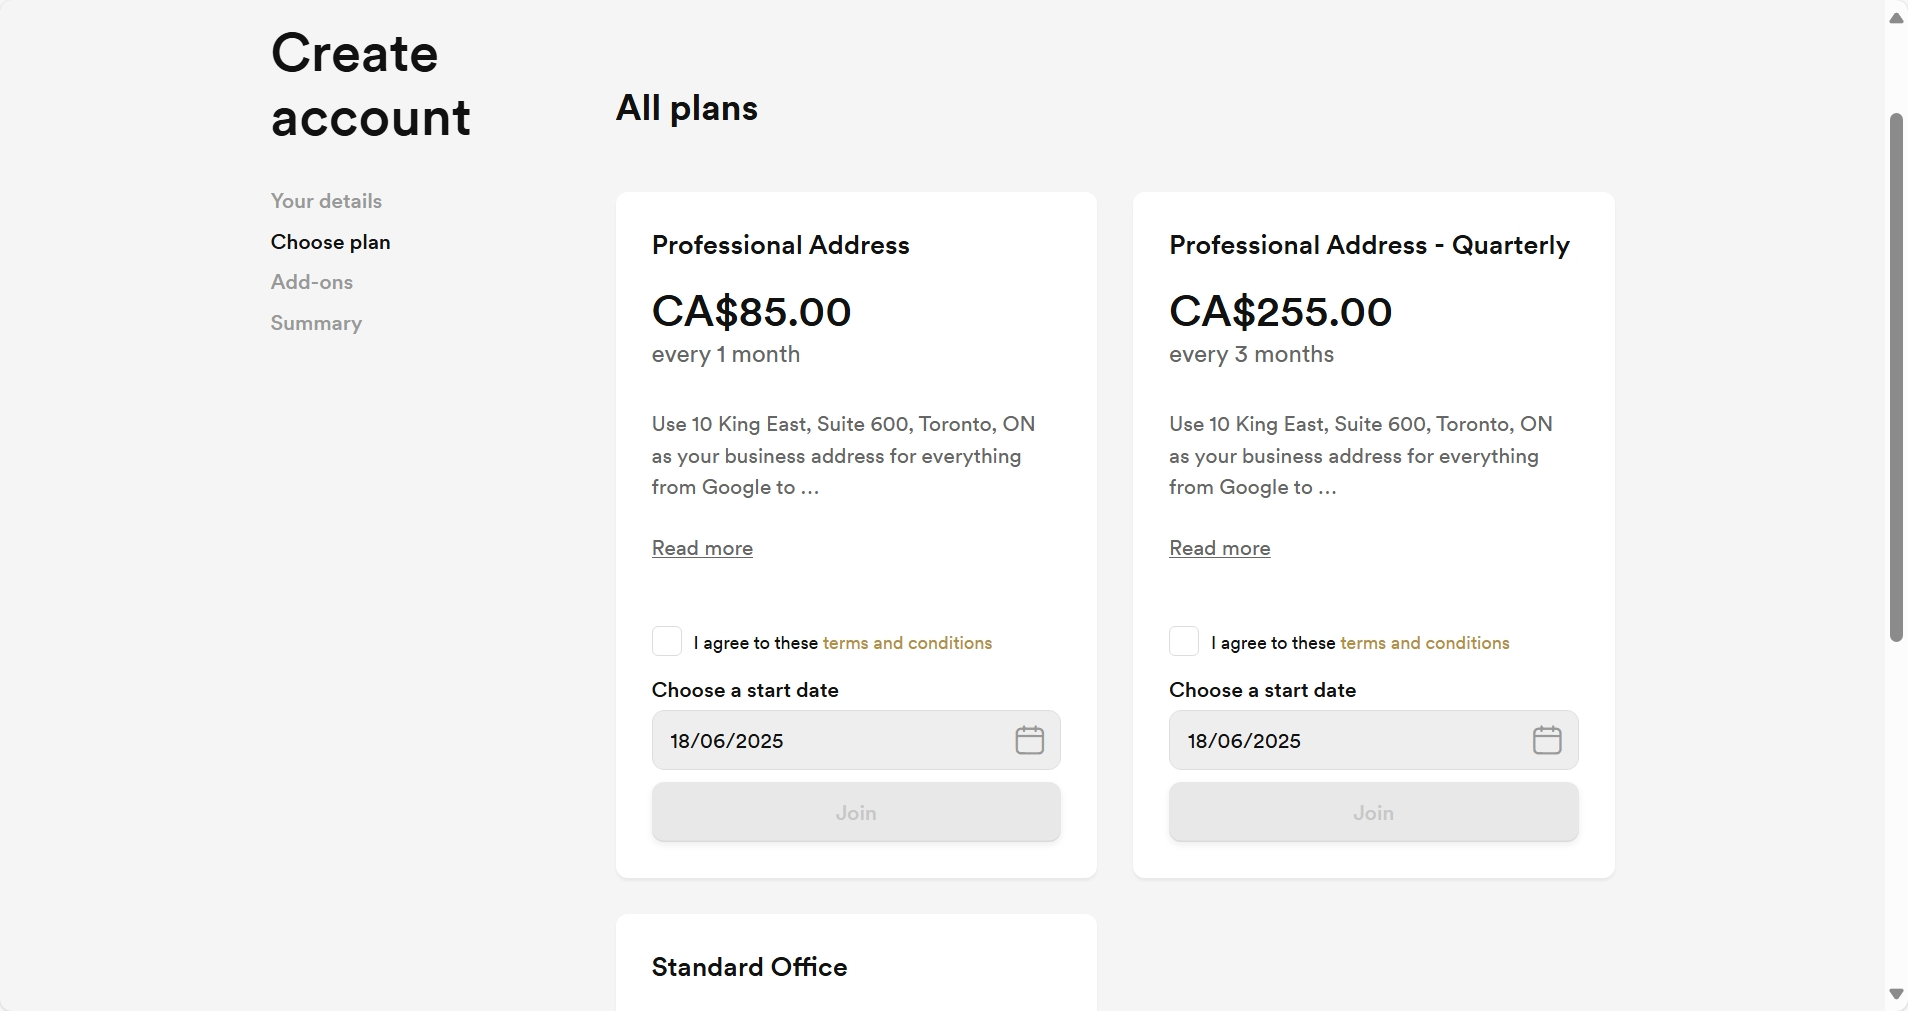Click the Quarterly plan start date field
1908x1011 pixels.
[1373, 740]
